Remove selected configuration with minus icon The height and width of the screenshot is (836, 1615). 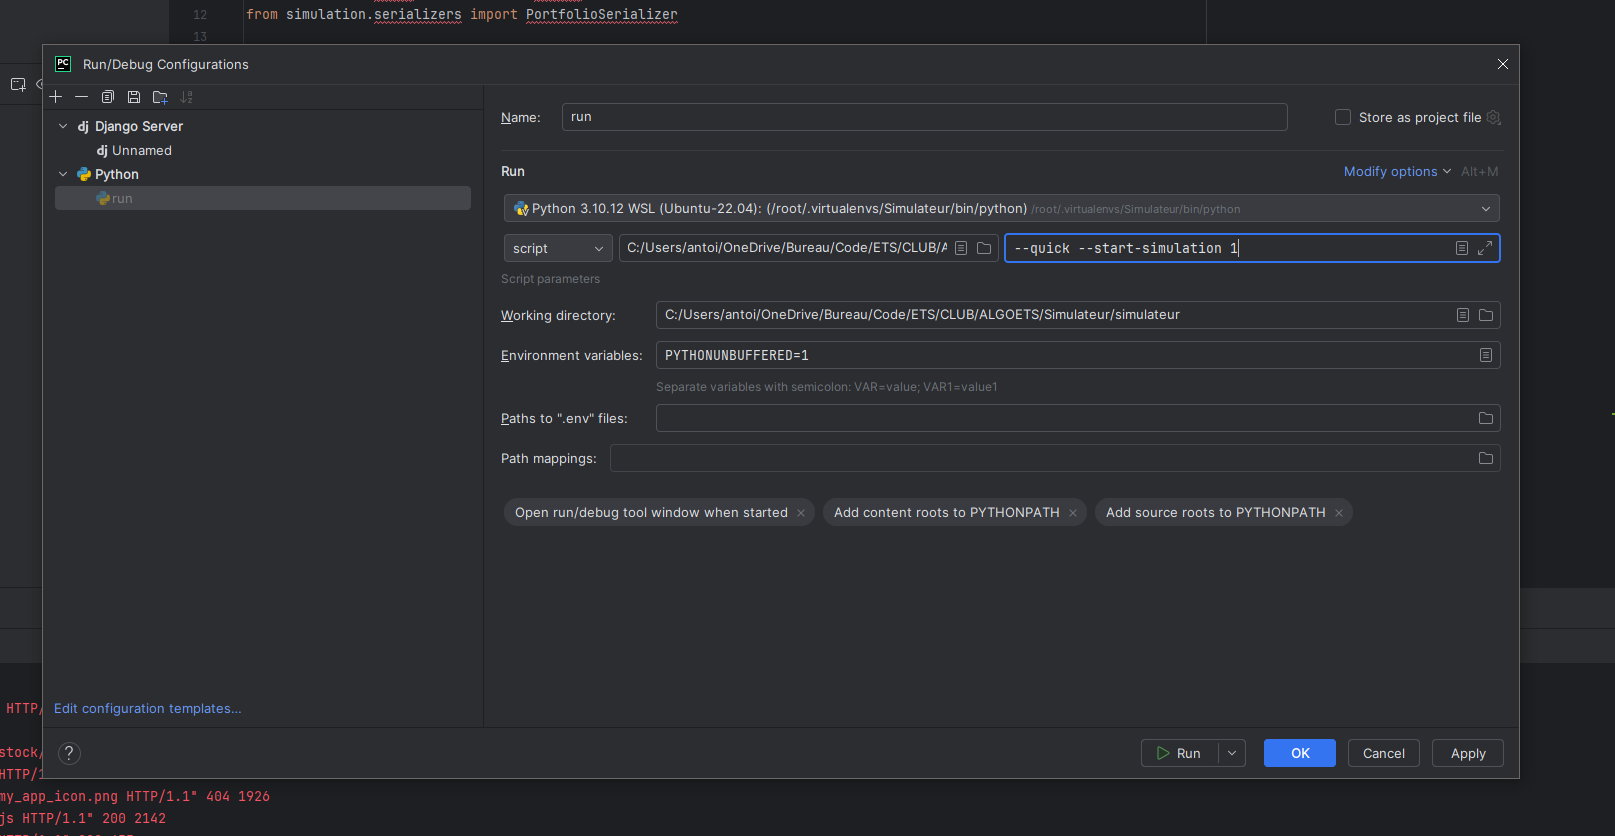pos(82,97)
